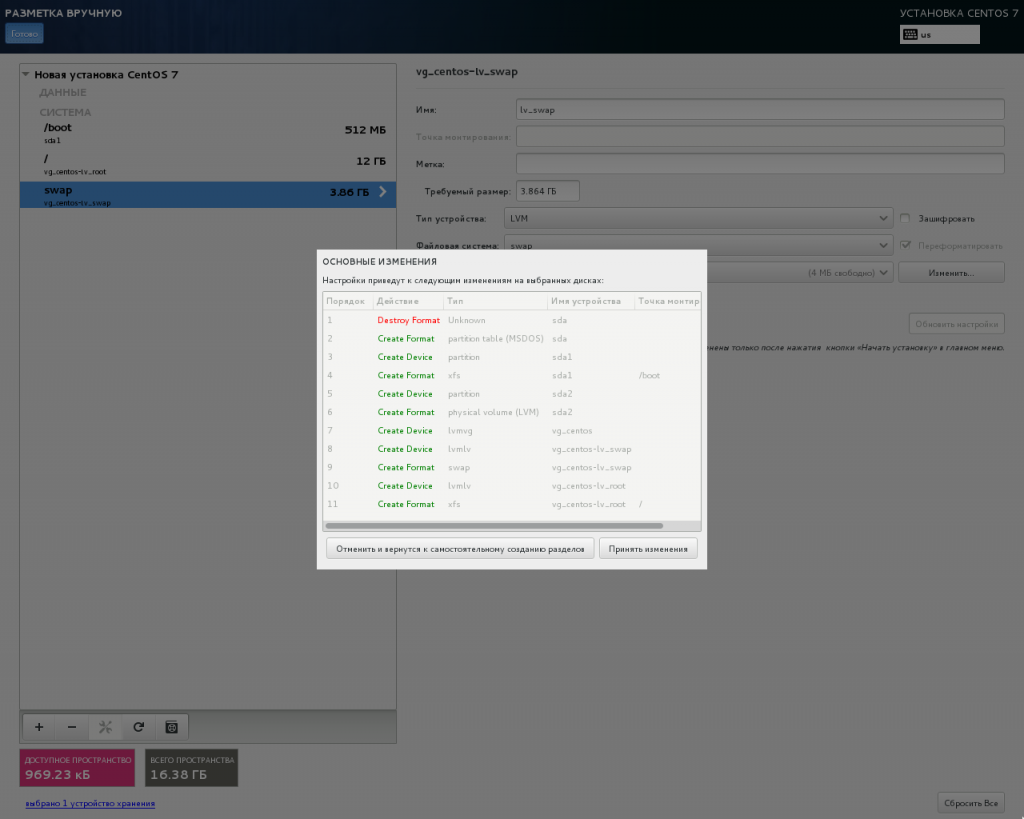
Task: Click the Имя field containing lv_swap
Action: tap(760, 109)
